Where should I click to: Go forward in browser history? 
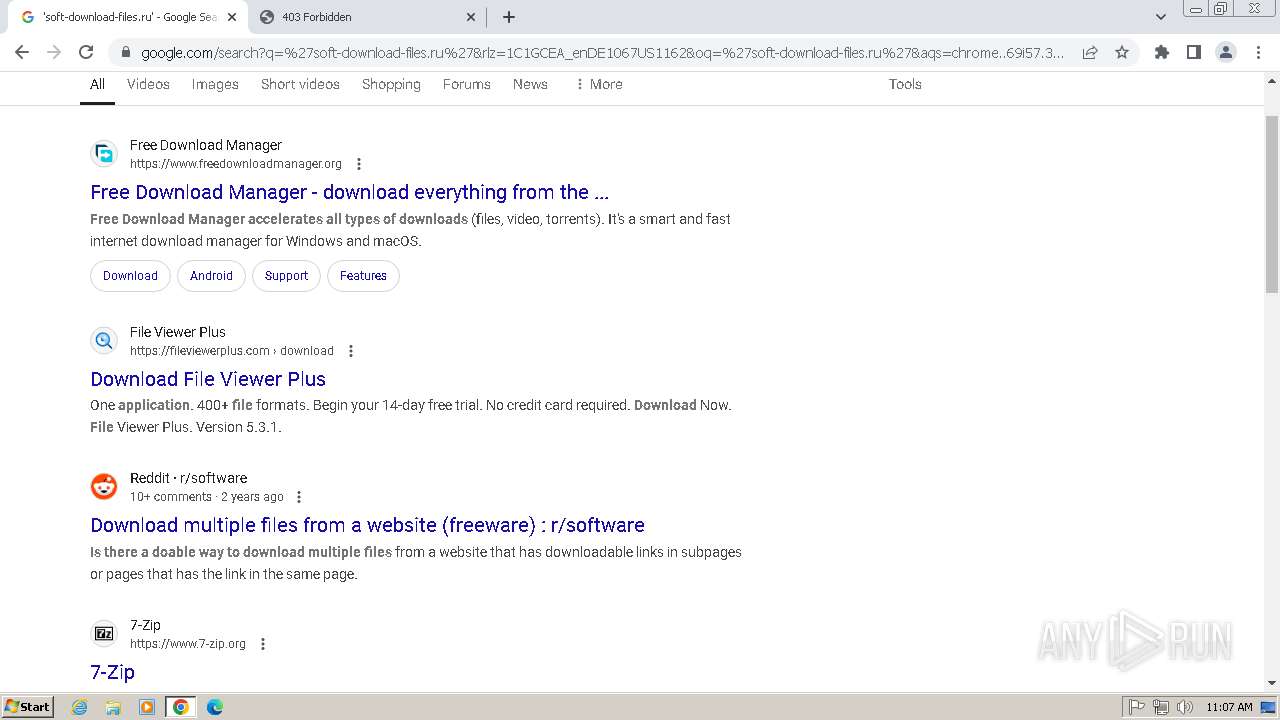[54, 52]
